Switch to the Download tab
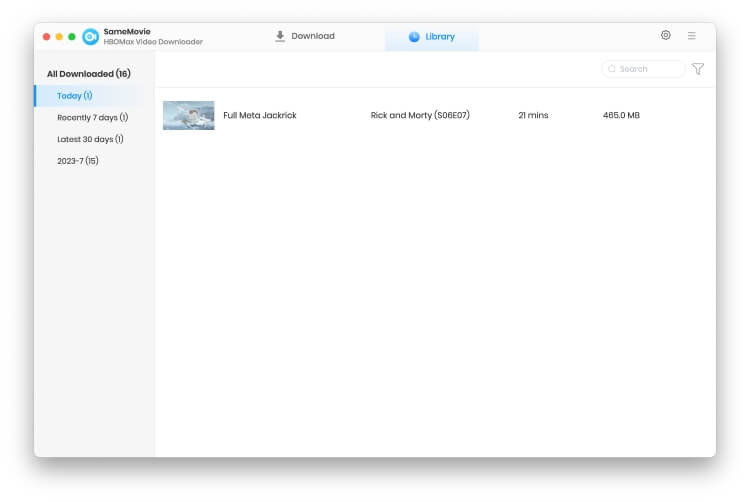The image size is (750, 502). [305, 36]
